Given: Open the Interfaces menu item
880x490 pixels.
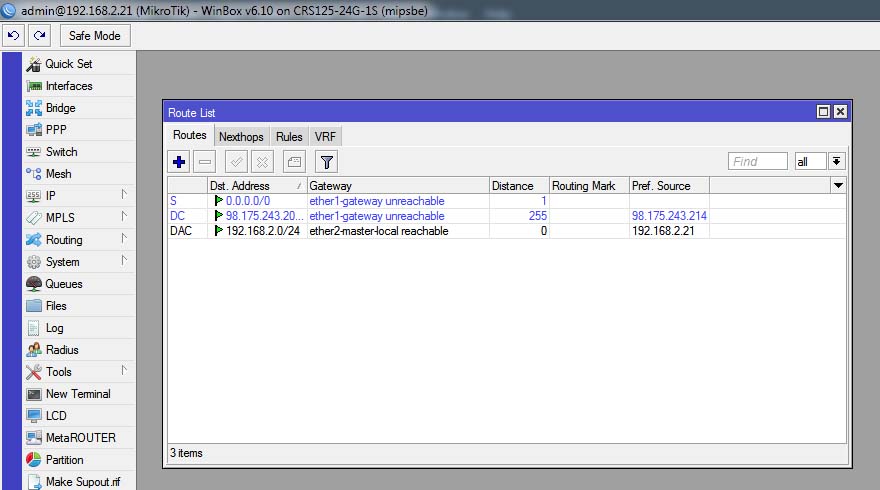Looking at the screenshot, I should coord(79,86).
